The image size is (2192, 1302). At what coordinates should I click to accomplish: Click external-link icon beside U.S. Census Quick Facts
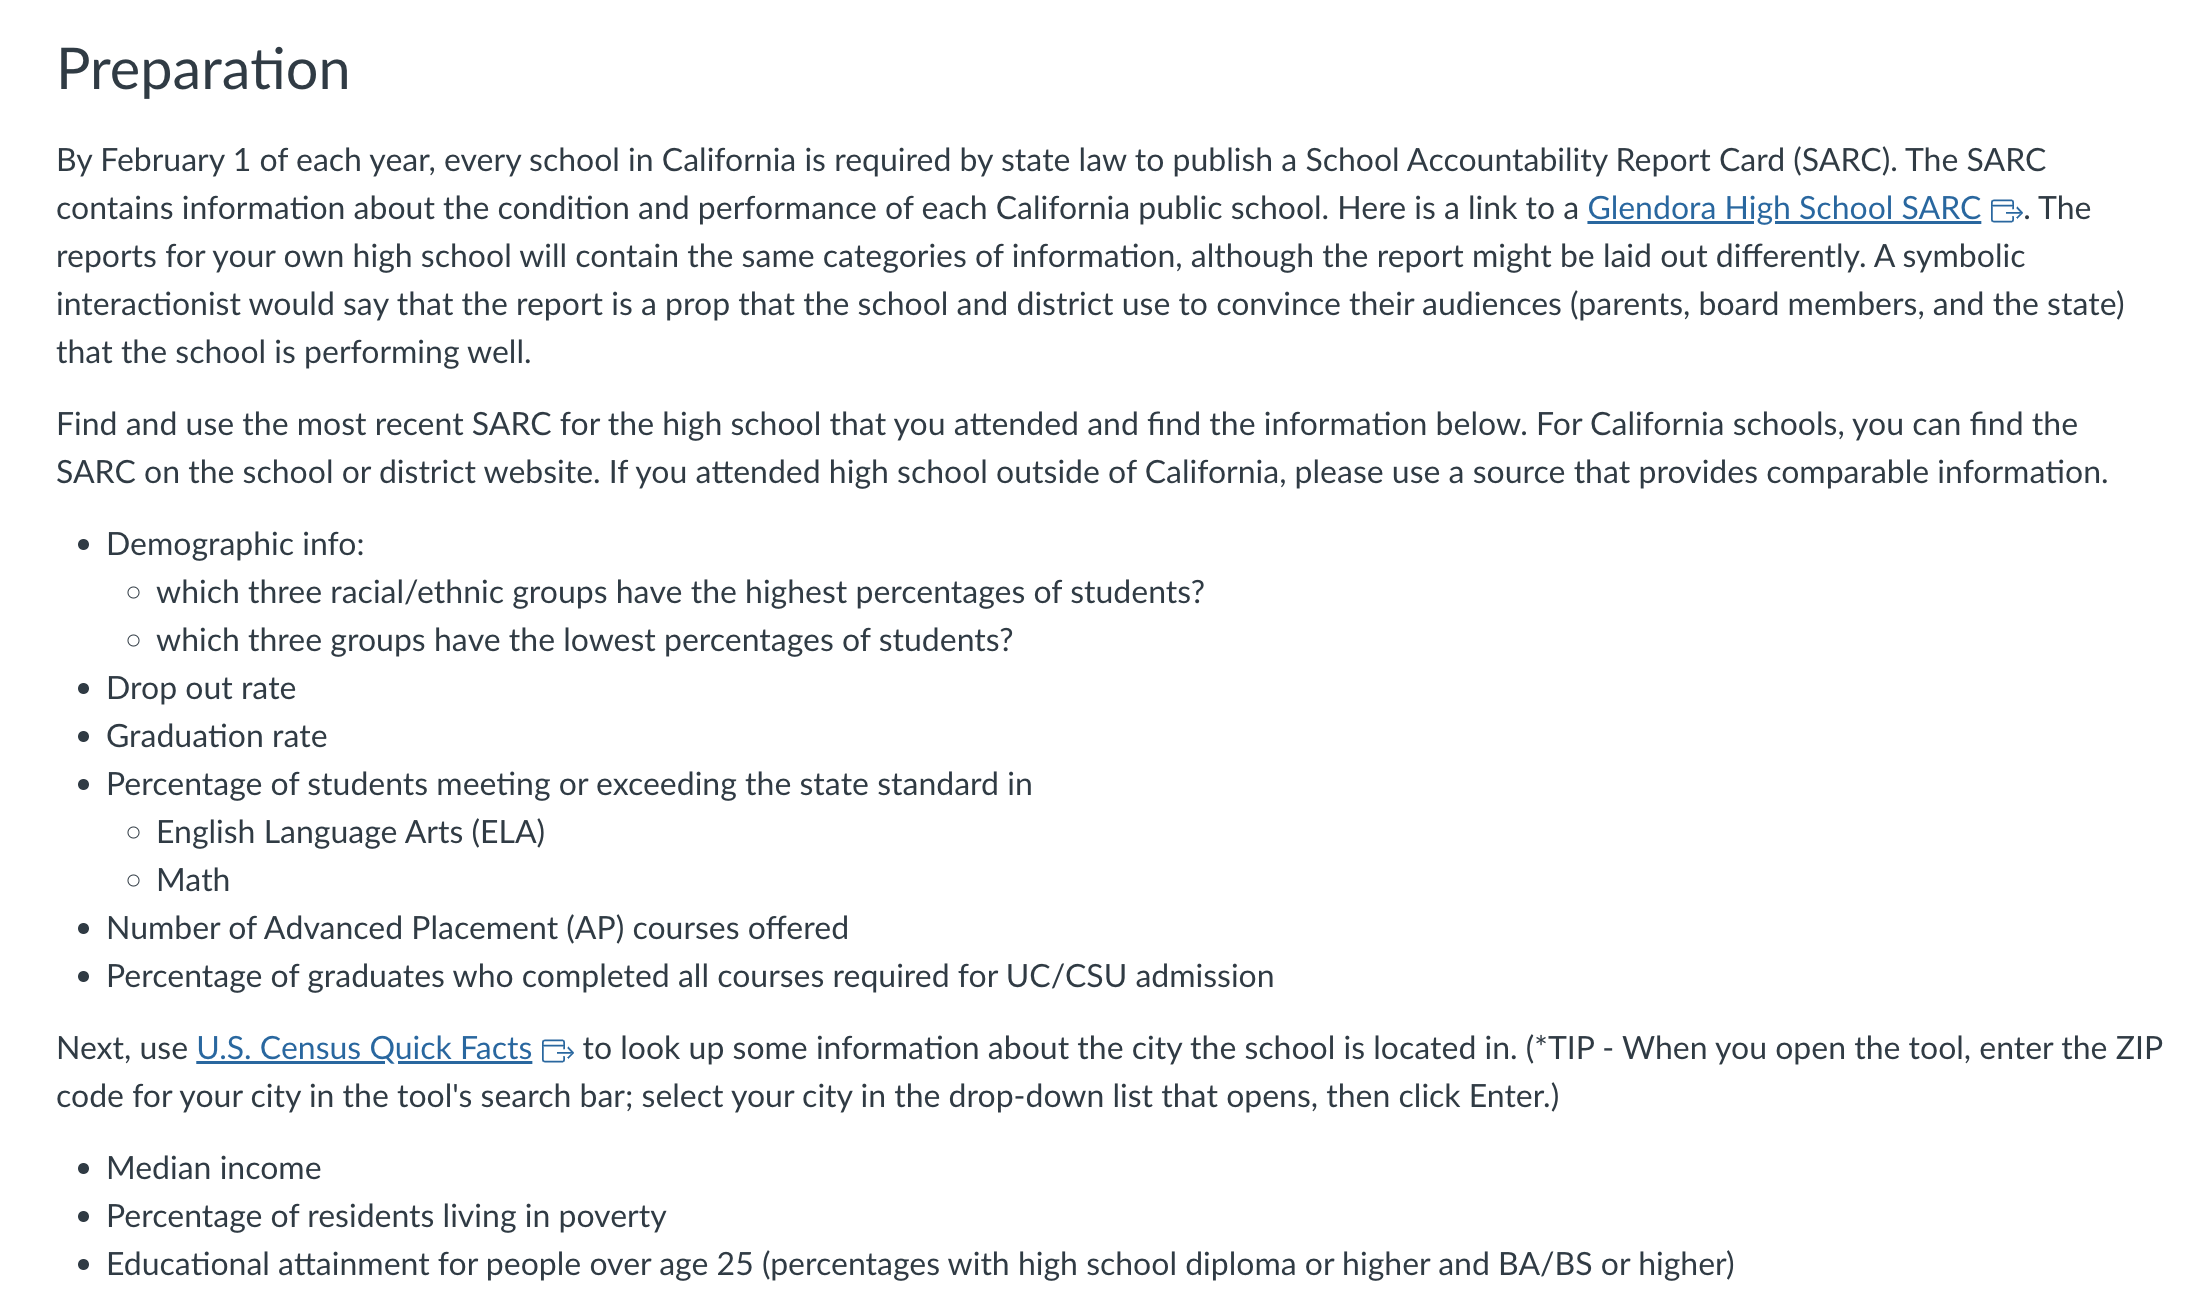[557, 1050]
